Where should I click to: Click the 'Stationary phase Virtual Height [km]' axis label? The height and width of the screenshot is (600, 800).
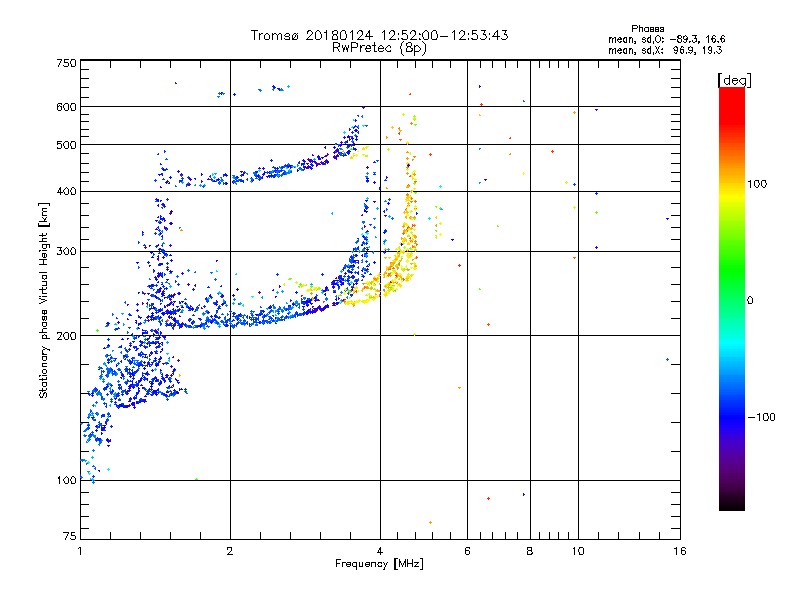coord(43,300)
